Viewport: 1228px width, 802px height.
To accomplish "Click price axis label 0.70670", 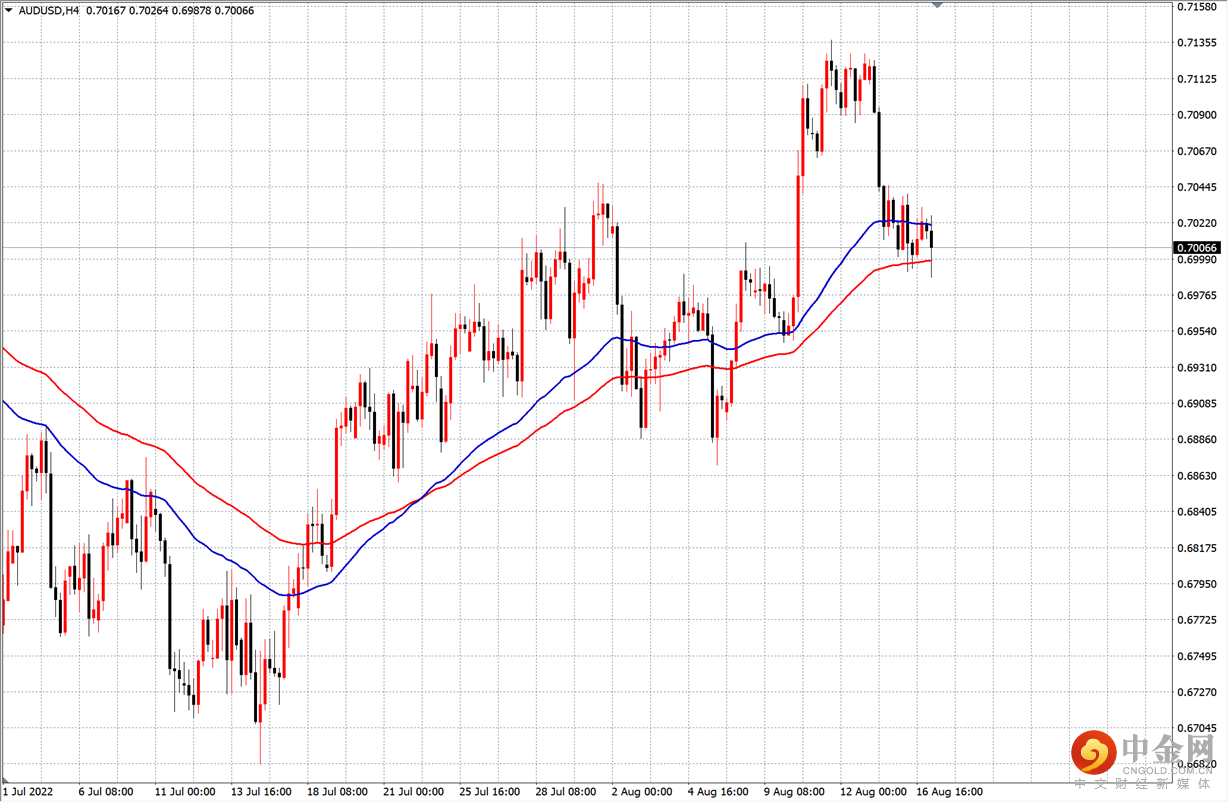I will click(x=1197, y=151).
